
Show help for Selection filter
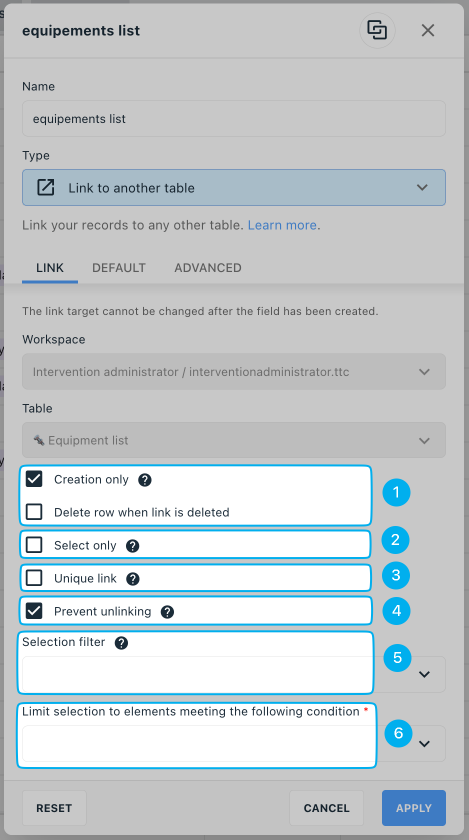pyautogui.click(x=122, y=642)
